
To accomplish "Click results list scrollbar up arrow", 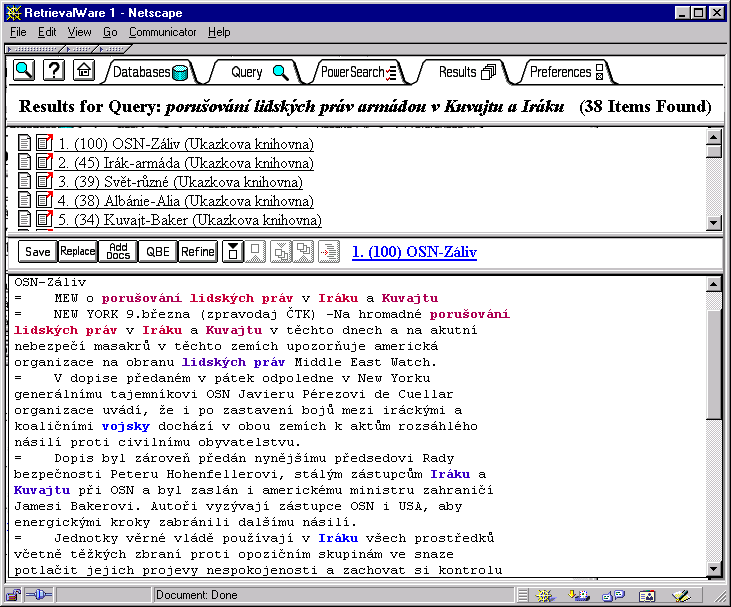I will 714,138.
